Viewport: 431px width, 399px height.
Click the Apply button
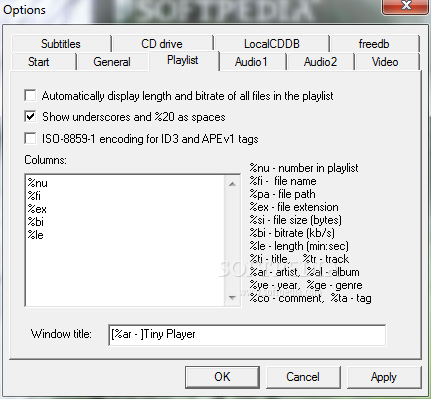click(384, 377)
